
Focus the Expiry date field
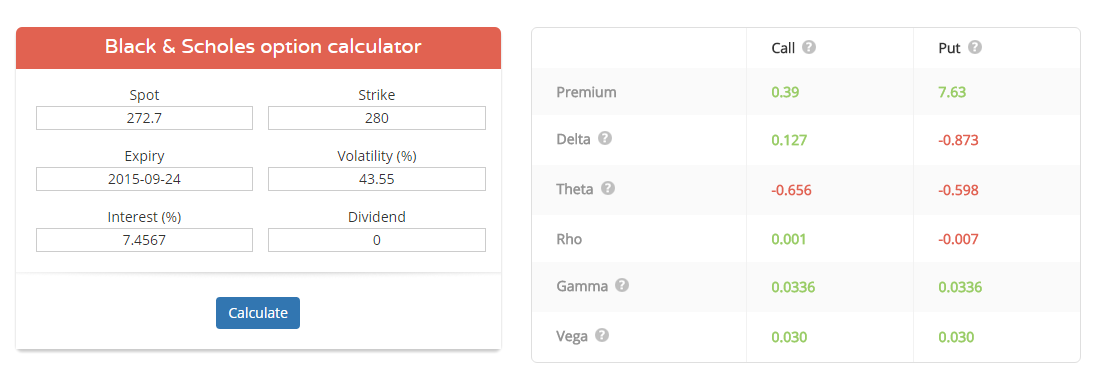[x=144, y=179]
